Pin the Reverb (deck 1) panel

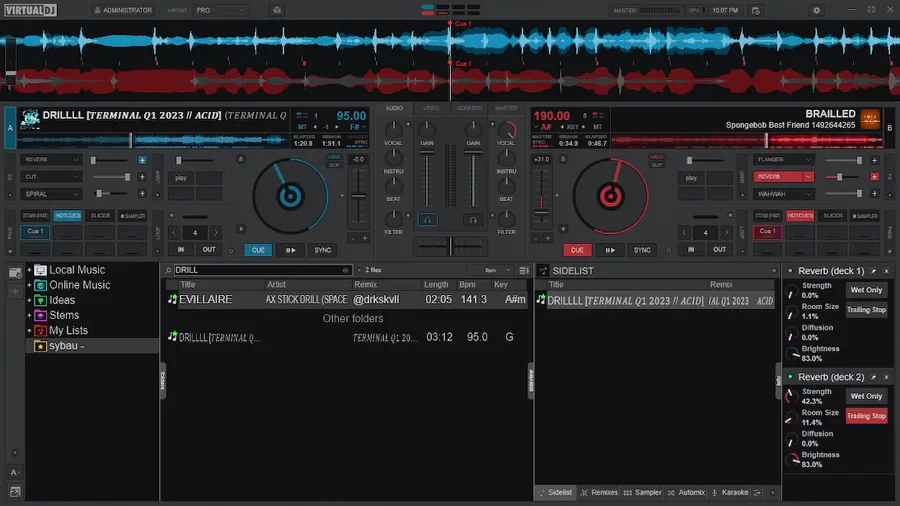click(x=874, y=271)
